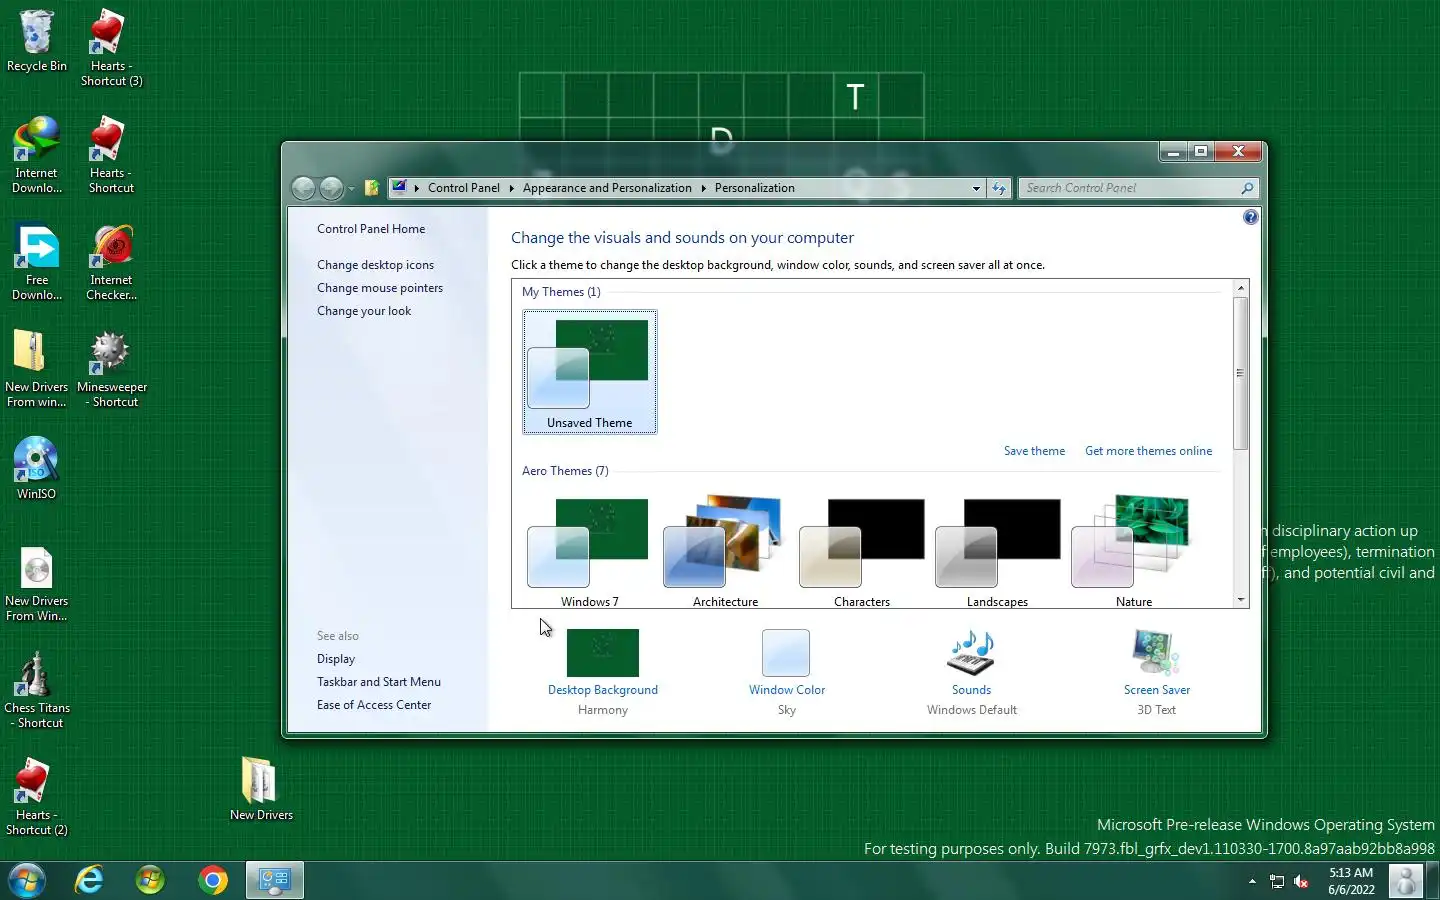The image size is (1440, 900).
Task: Select Minesweeper - Shortcut icon
Action: [111, 369]
